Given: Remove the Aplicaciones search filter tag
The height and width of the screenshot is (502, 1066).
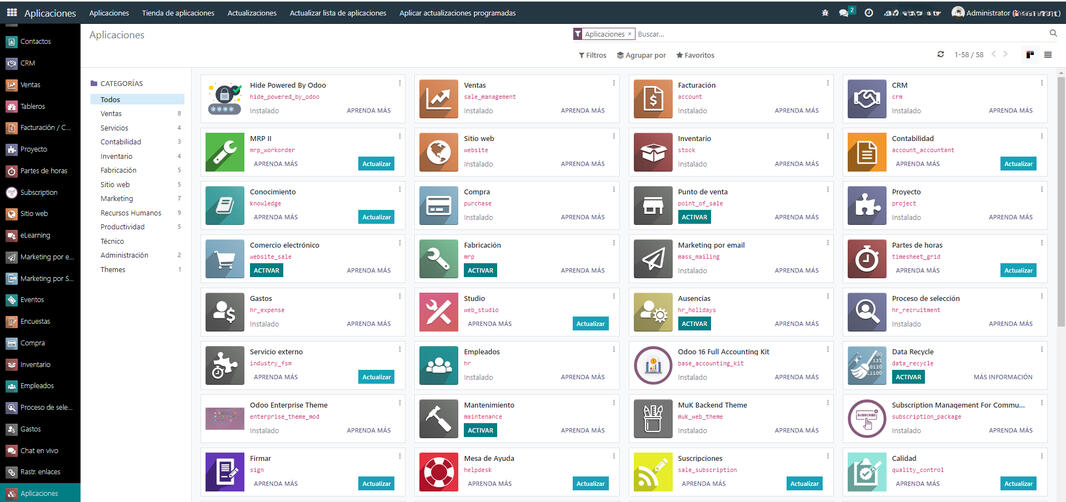Looking at the screenshot, I should (630, 33).
